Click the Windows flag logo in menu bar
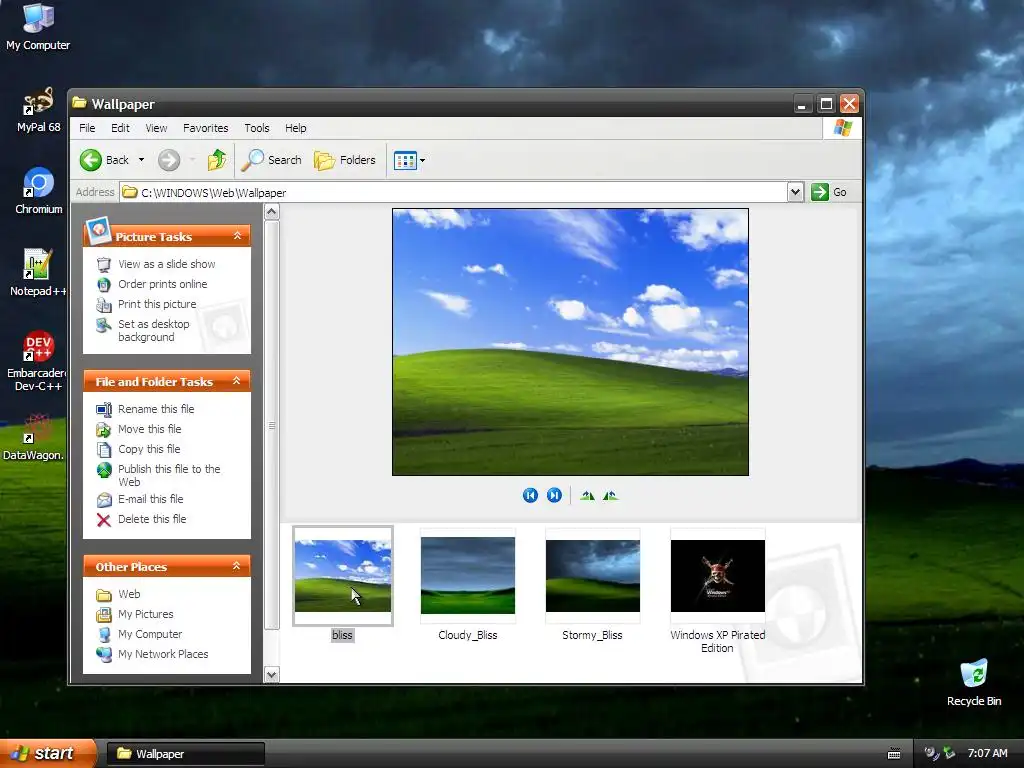The image size is (1024, 768). click(x=842, y=128)
